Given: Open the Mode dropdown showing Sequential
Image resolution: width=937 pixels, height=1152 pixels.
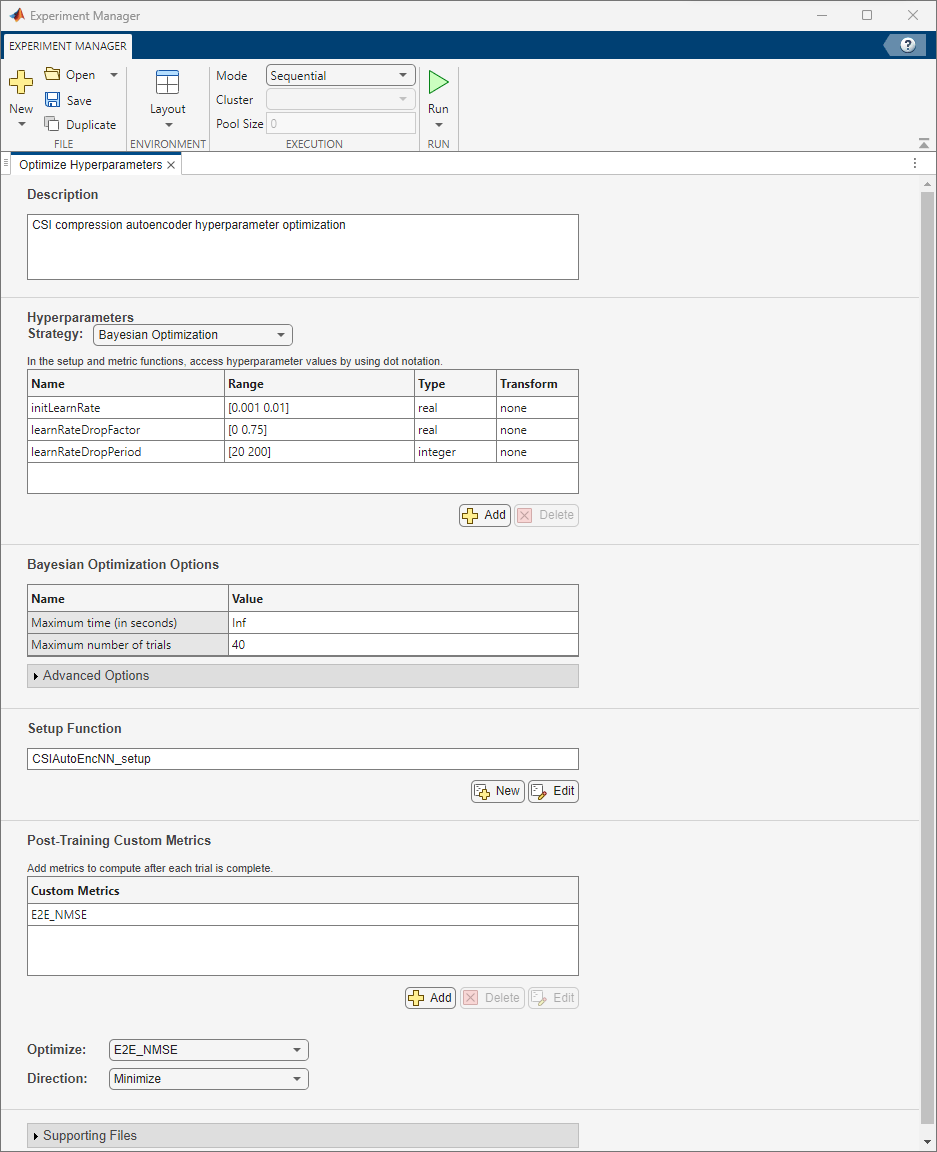Looking at the screenshot, I should coord(340,75).
